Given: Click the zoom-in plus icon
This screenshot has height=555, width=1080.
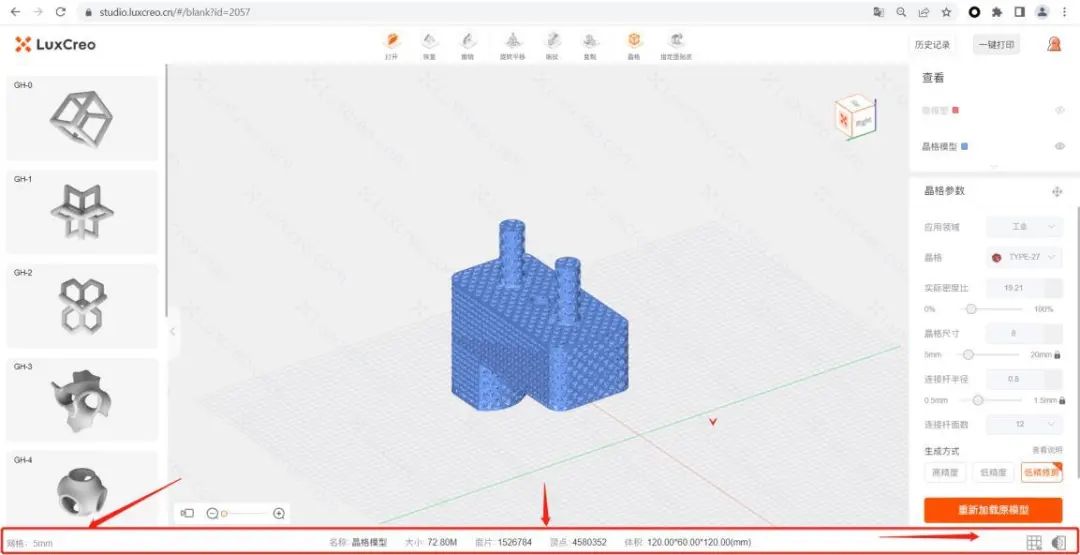Looking at the screenshot, I should (279, 513).
